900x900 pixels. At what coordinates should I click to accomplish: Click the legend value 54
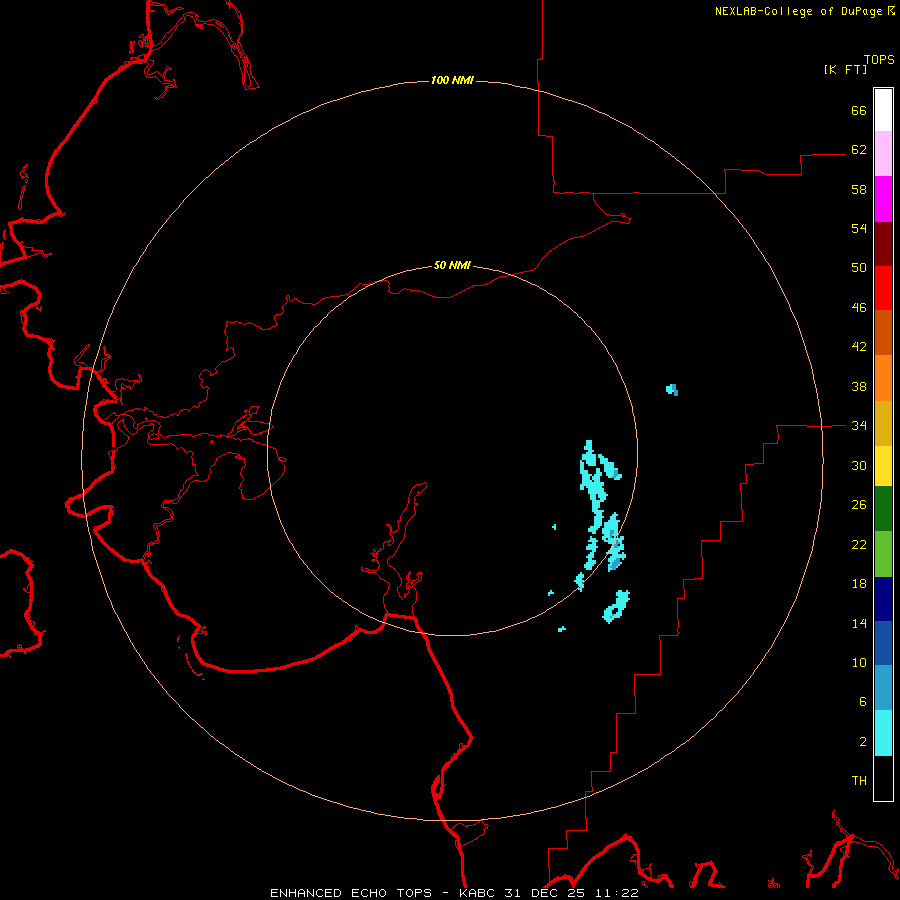pyautogui.click(x=859, y=228)
